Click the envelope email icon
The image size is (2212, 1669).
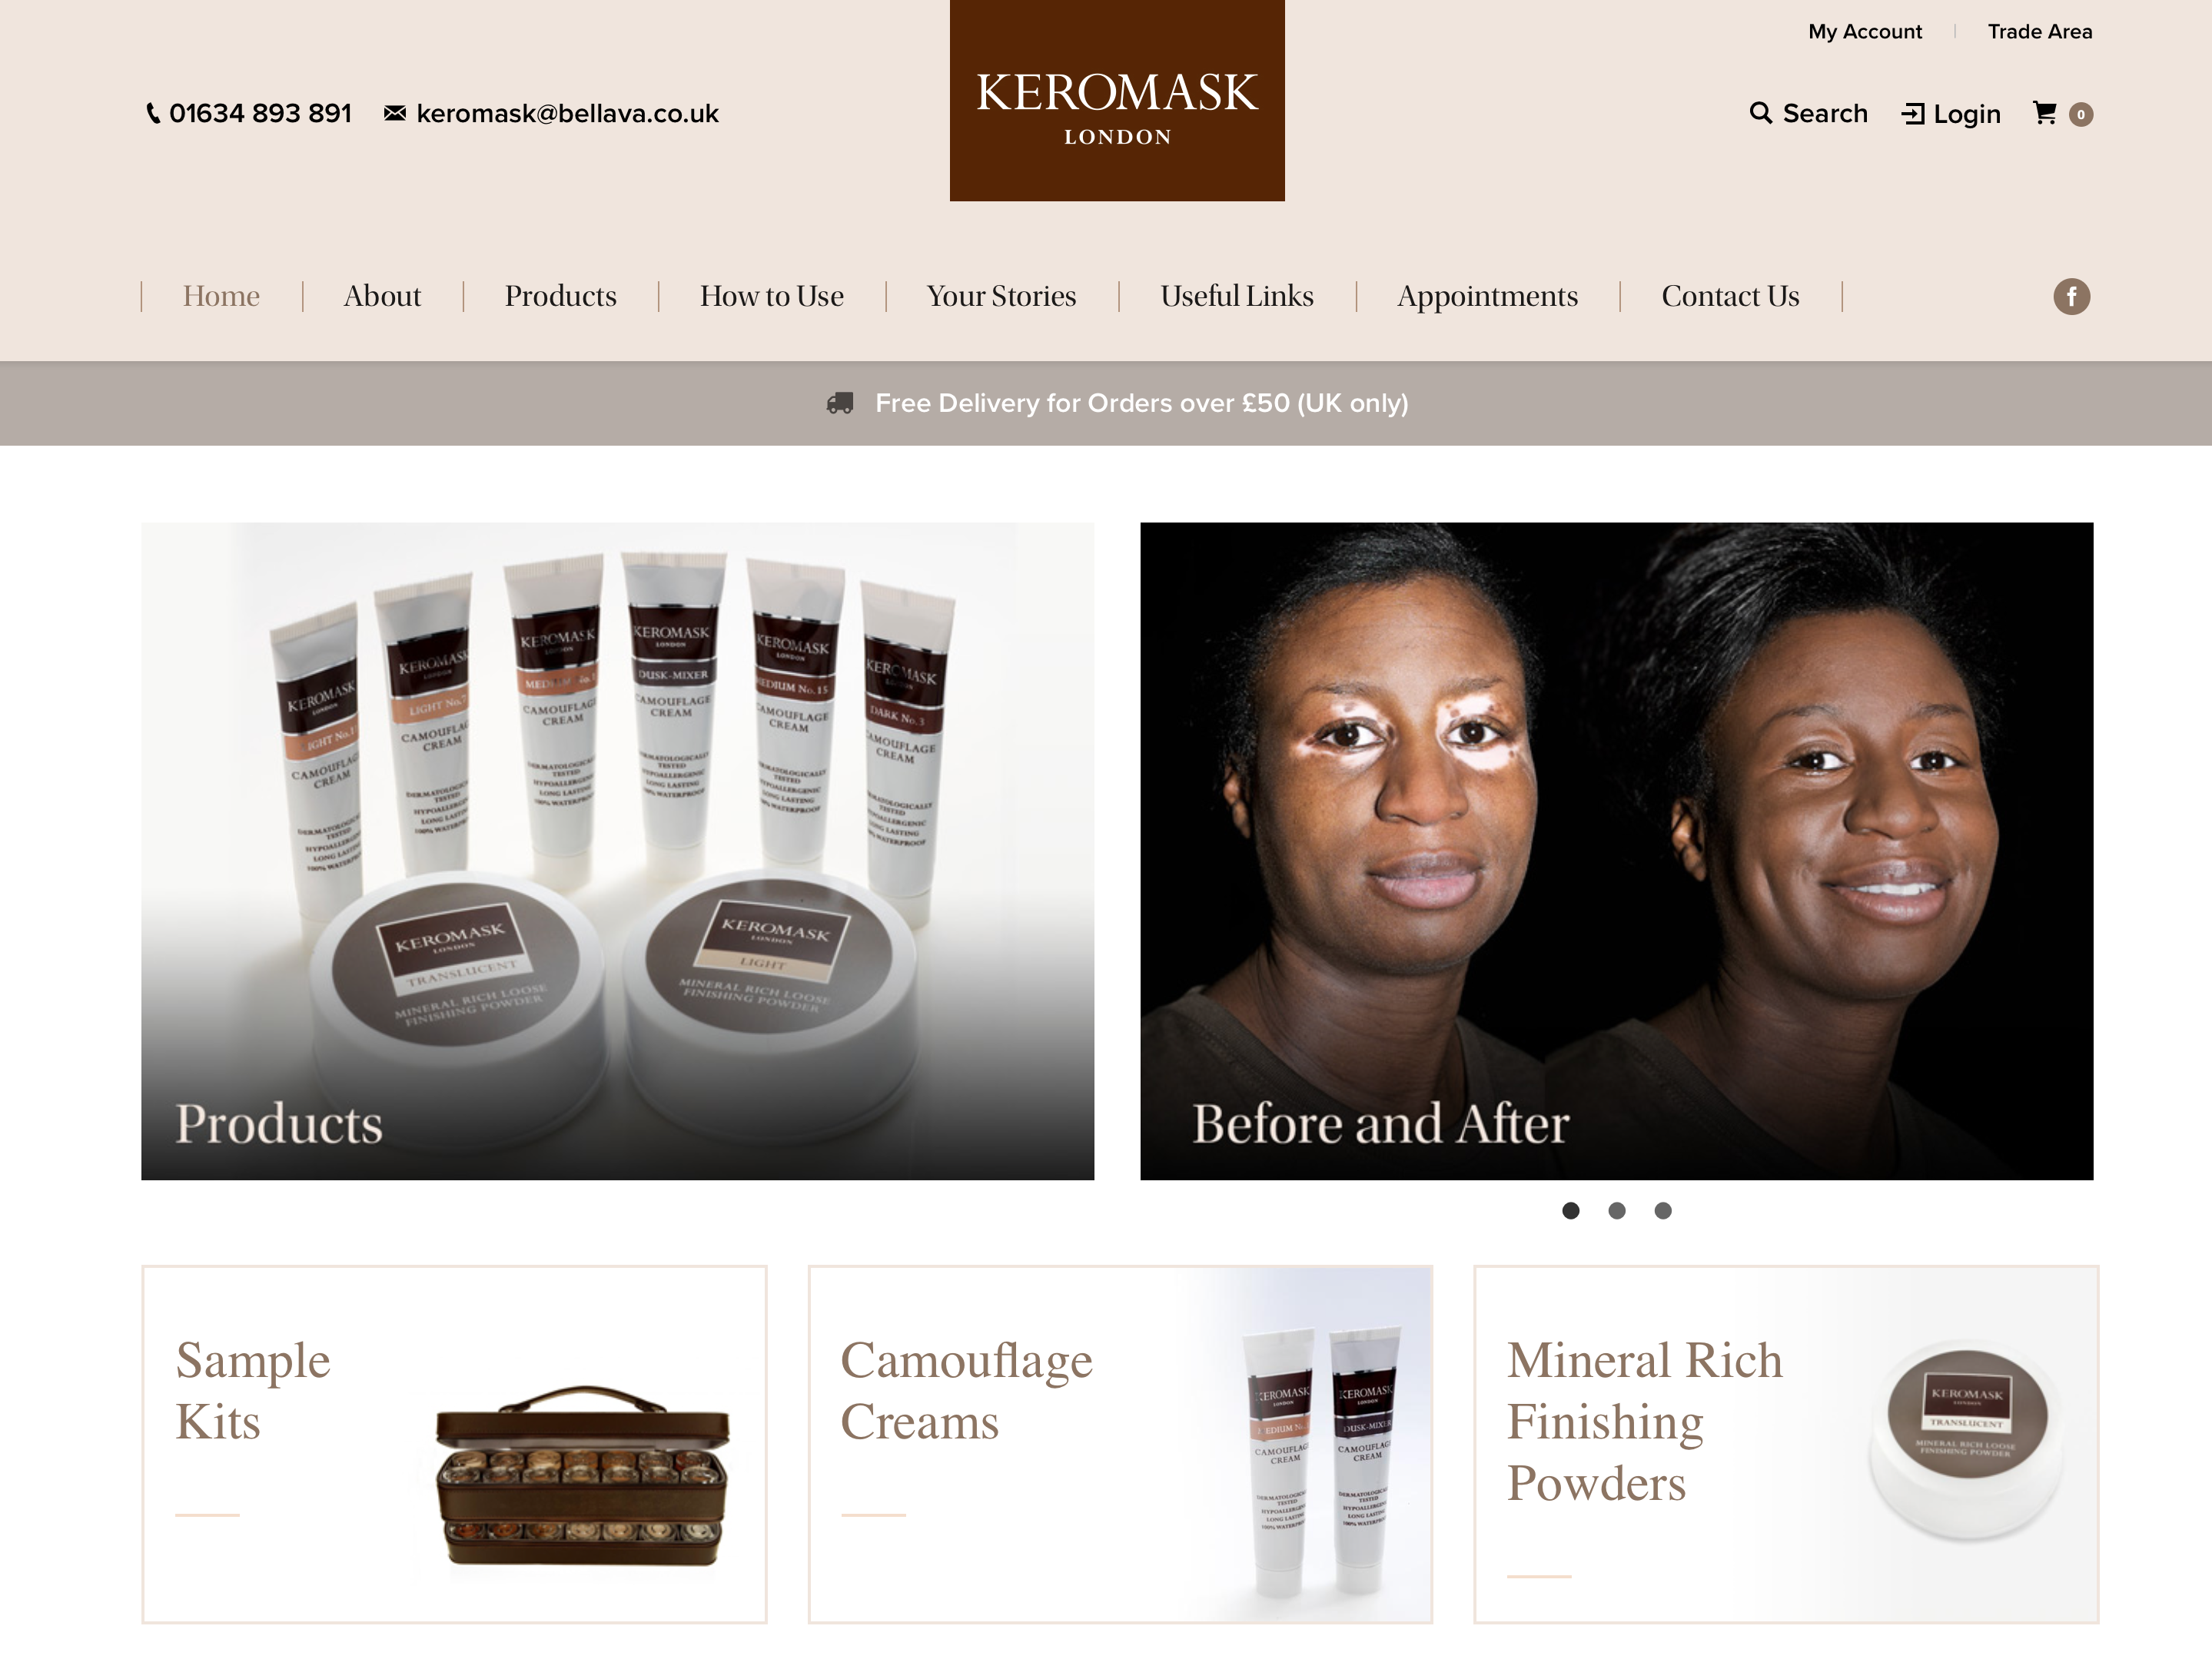tap(395, 113)
